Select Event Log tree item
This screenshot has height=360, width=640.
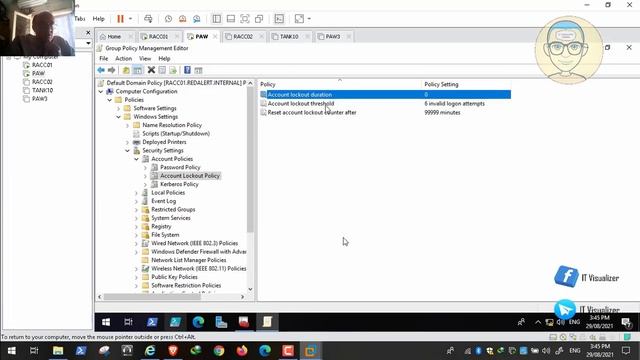163,201
